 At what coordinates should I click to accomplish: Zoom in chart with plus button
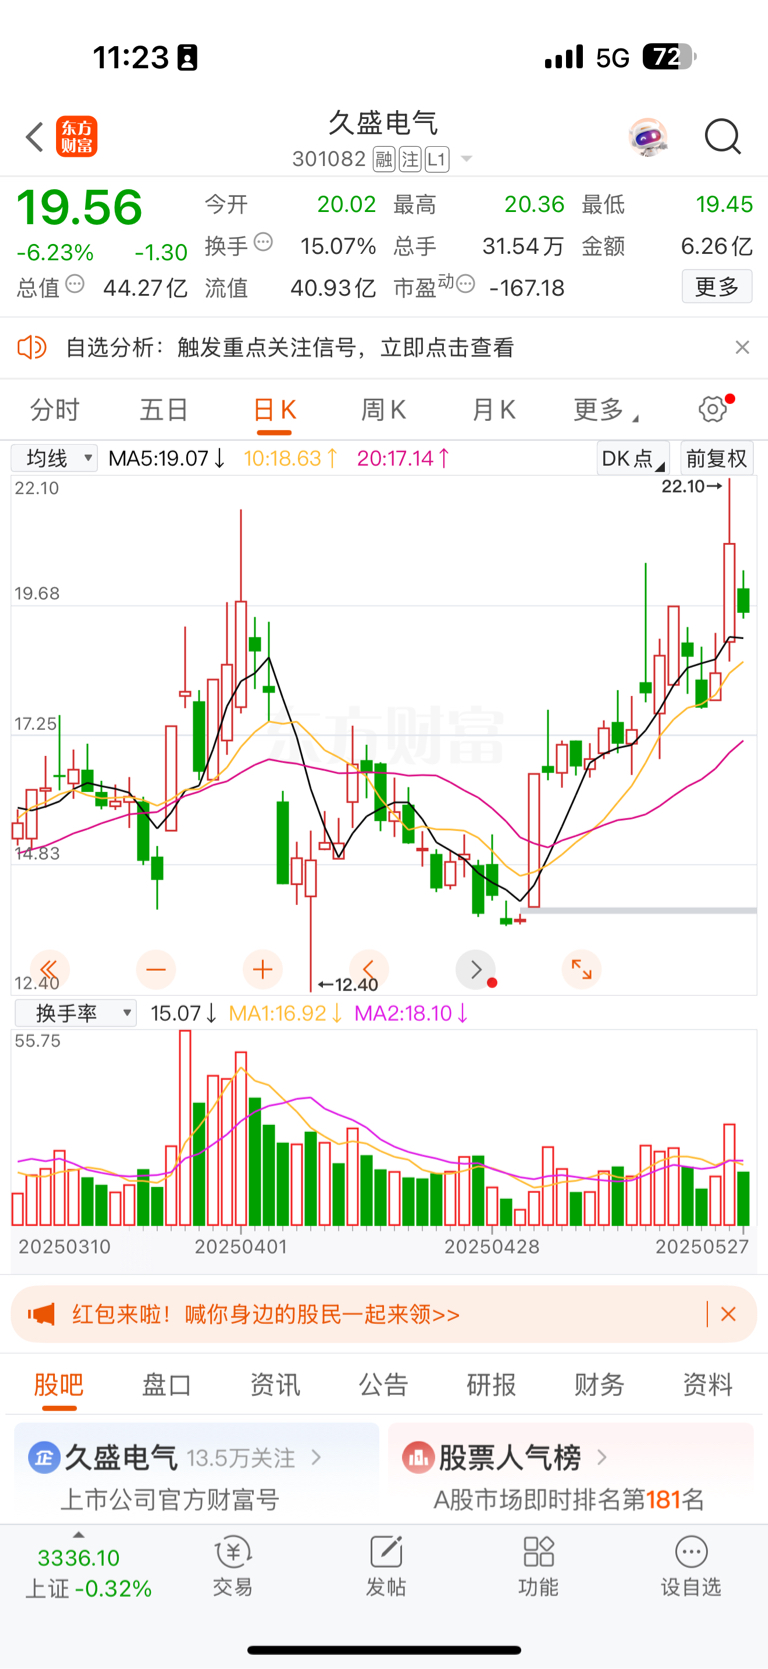[263, 969]
